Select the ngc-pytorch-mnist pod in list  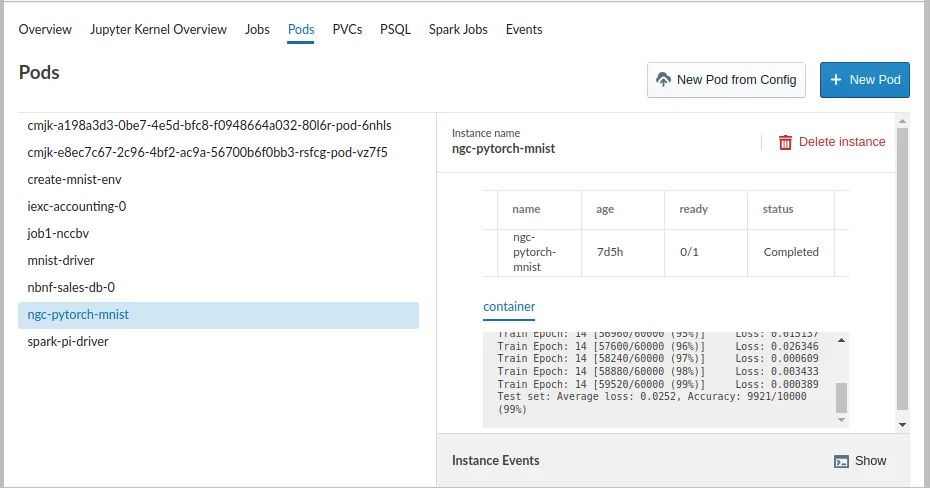218,315
